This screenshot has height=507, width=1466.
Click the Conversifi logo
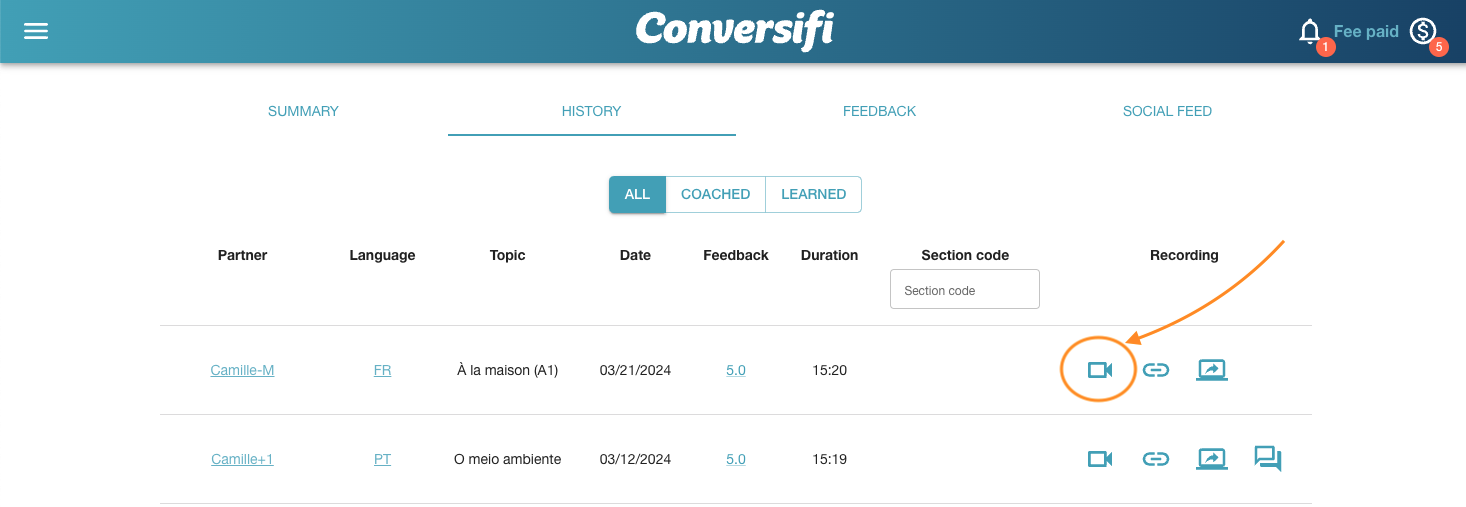tap(734, 31)
